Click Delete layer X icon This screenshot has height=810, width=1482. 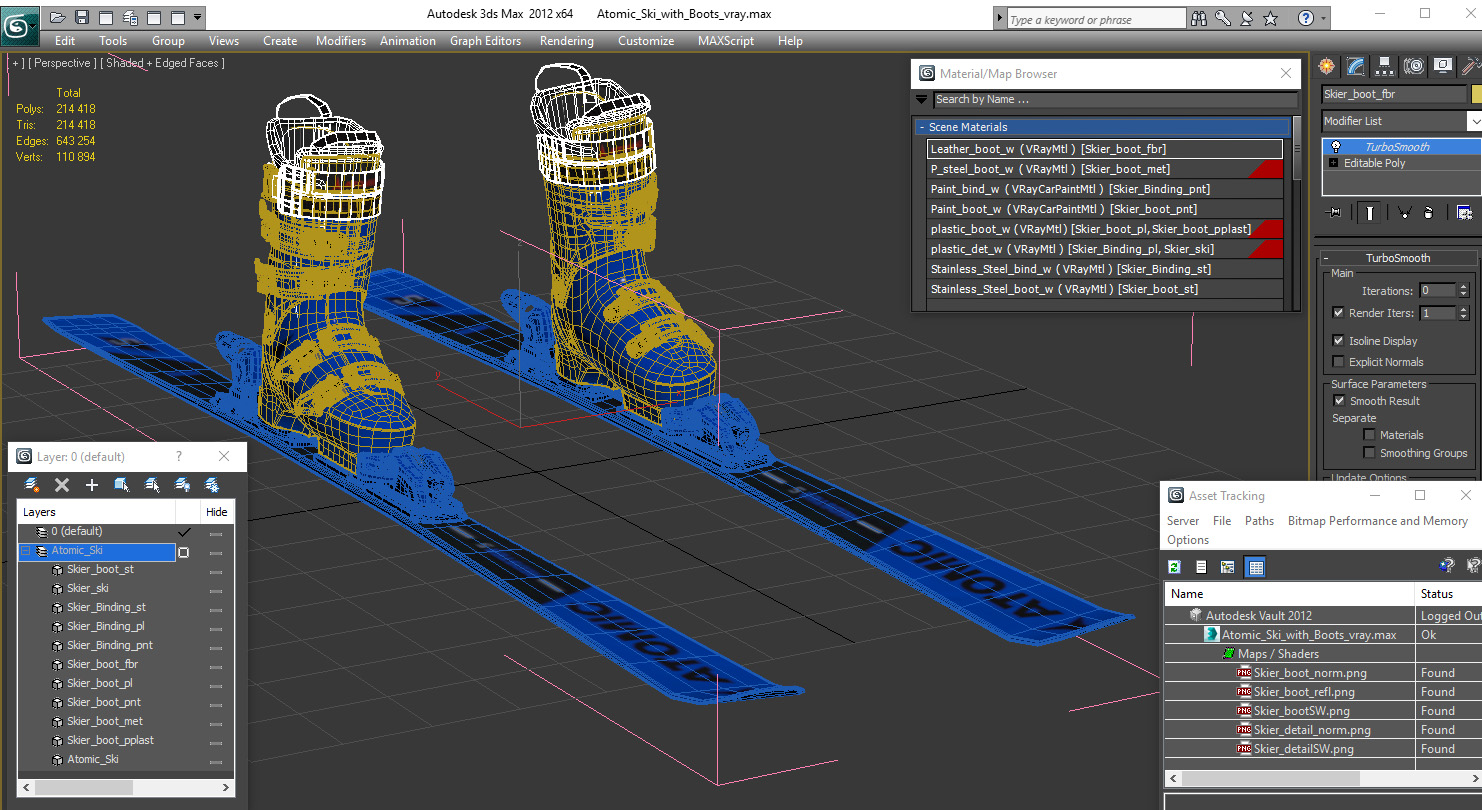pos(62,485)
